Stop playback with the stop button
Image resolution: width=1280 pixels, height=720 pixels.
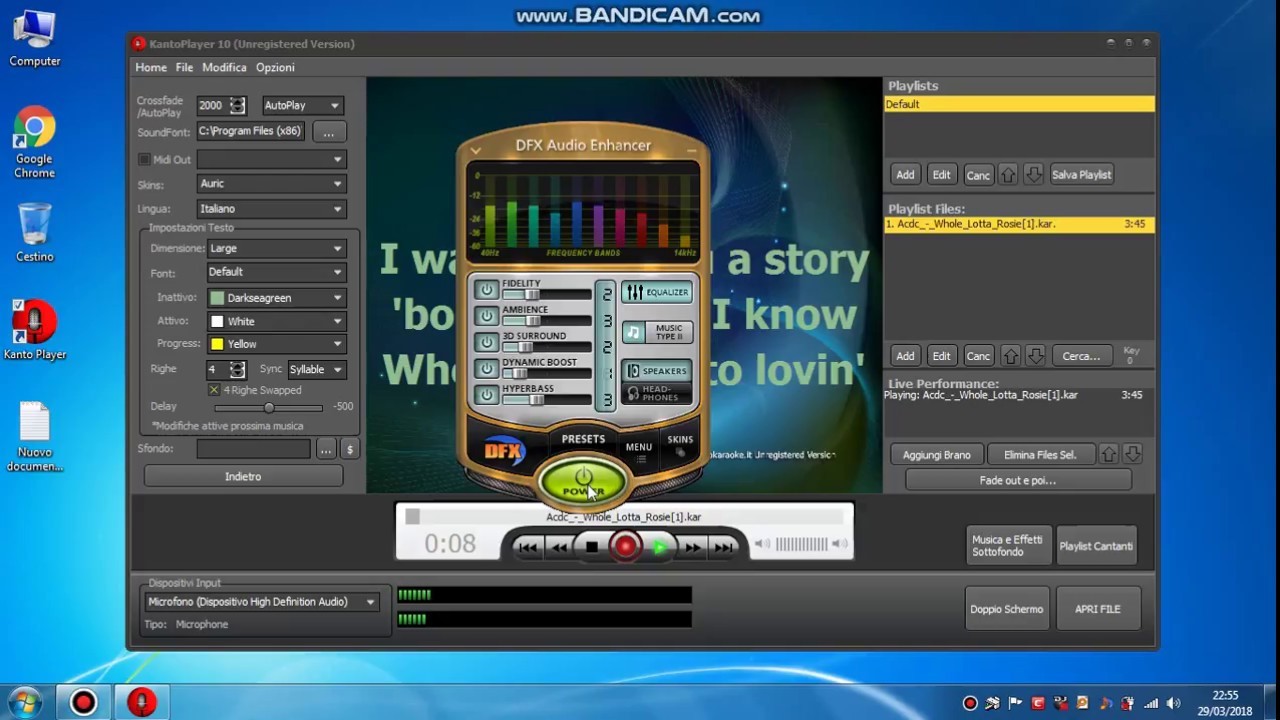point(592,547)
